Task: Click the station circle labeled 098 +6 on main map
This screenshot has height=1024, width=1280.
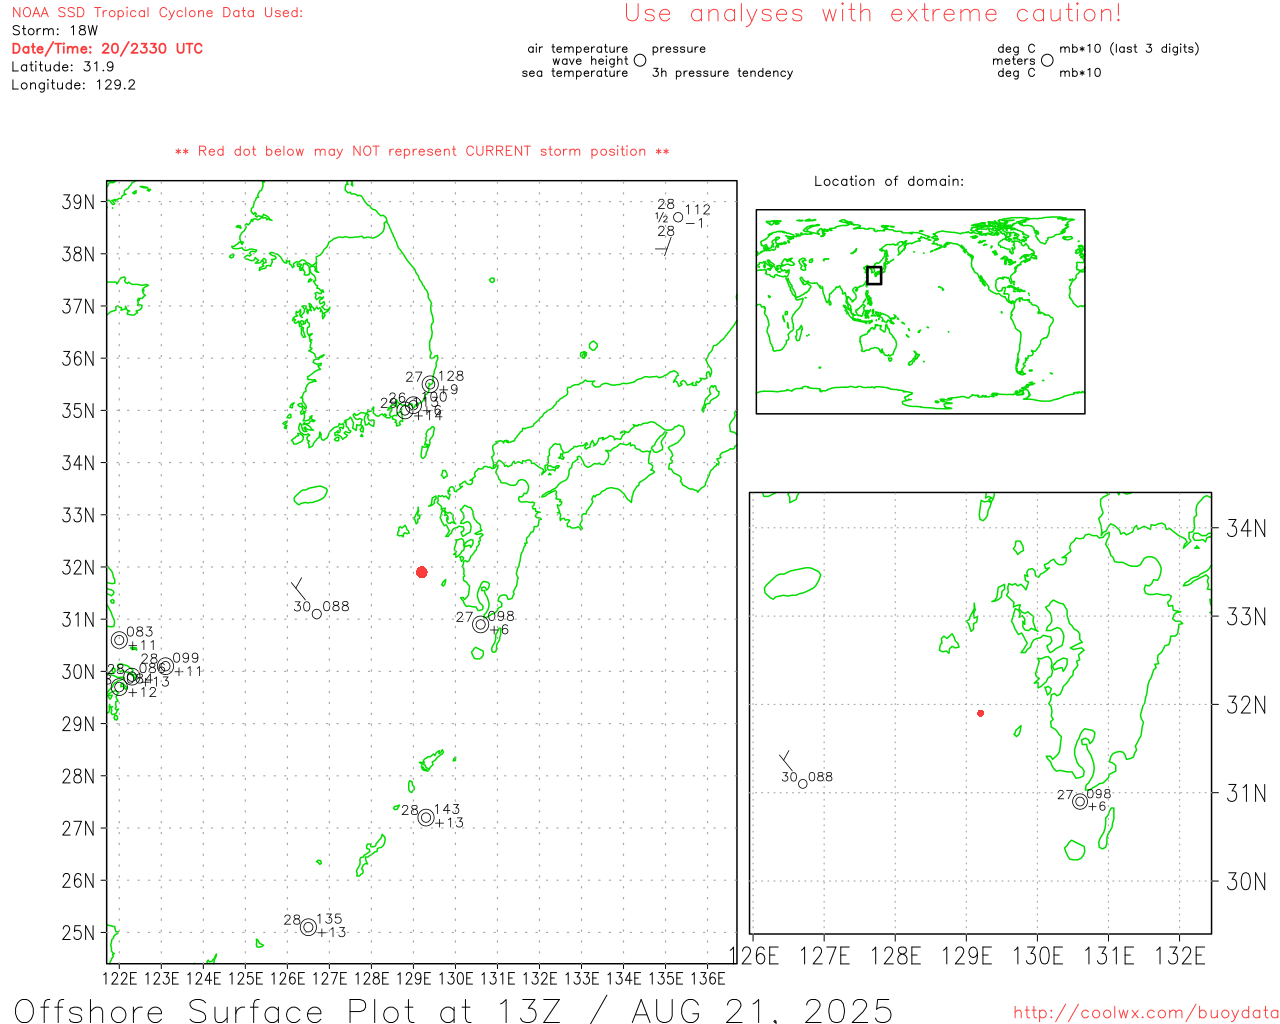Action: (481, 624)
